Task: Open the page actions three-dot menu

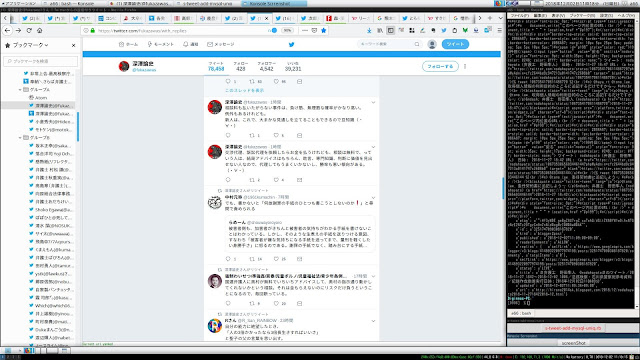Action: (x=305, y=31)
